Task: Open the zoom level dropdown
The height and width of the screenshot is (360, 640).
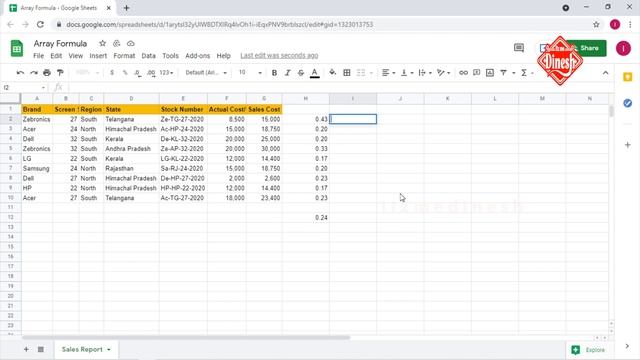Action: [x=87, y=73]
